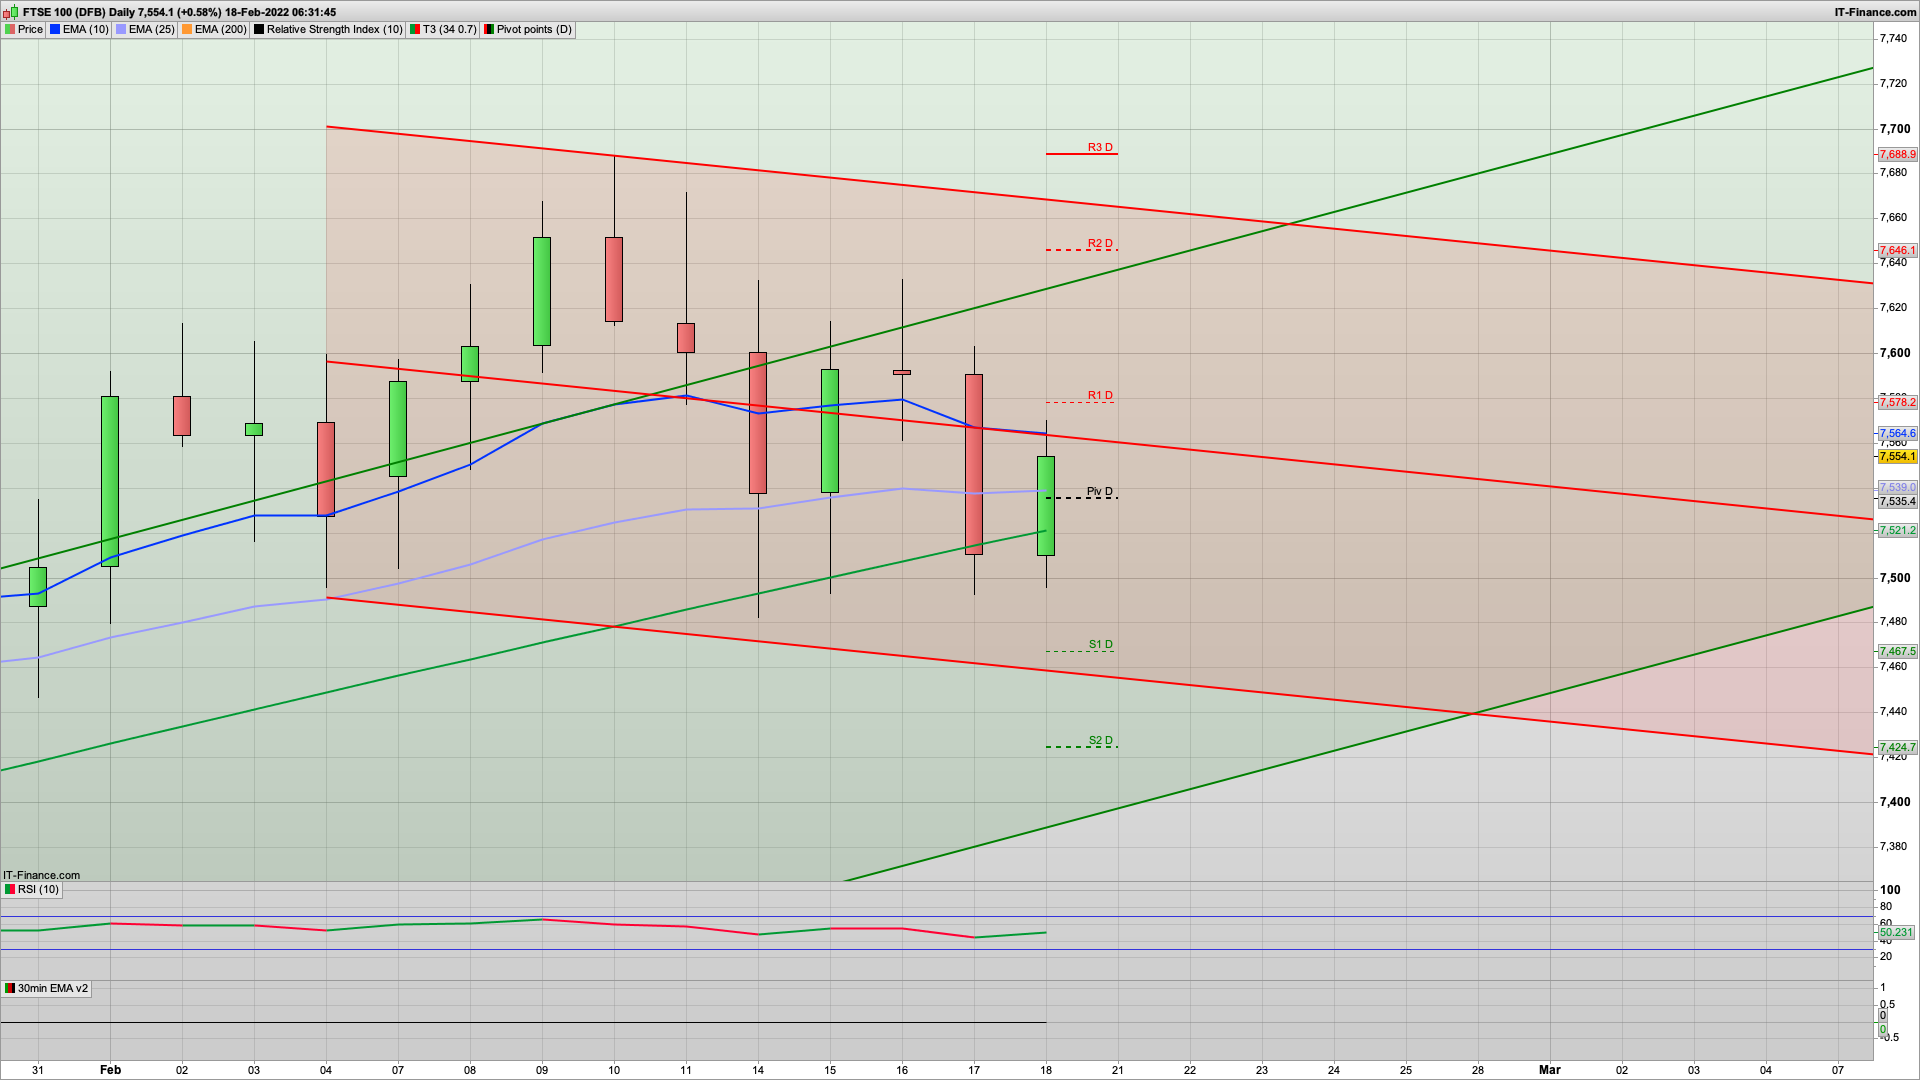Click the 18 date label on the time axis

pyautogui.click(x=1046, y=1070)
